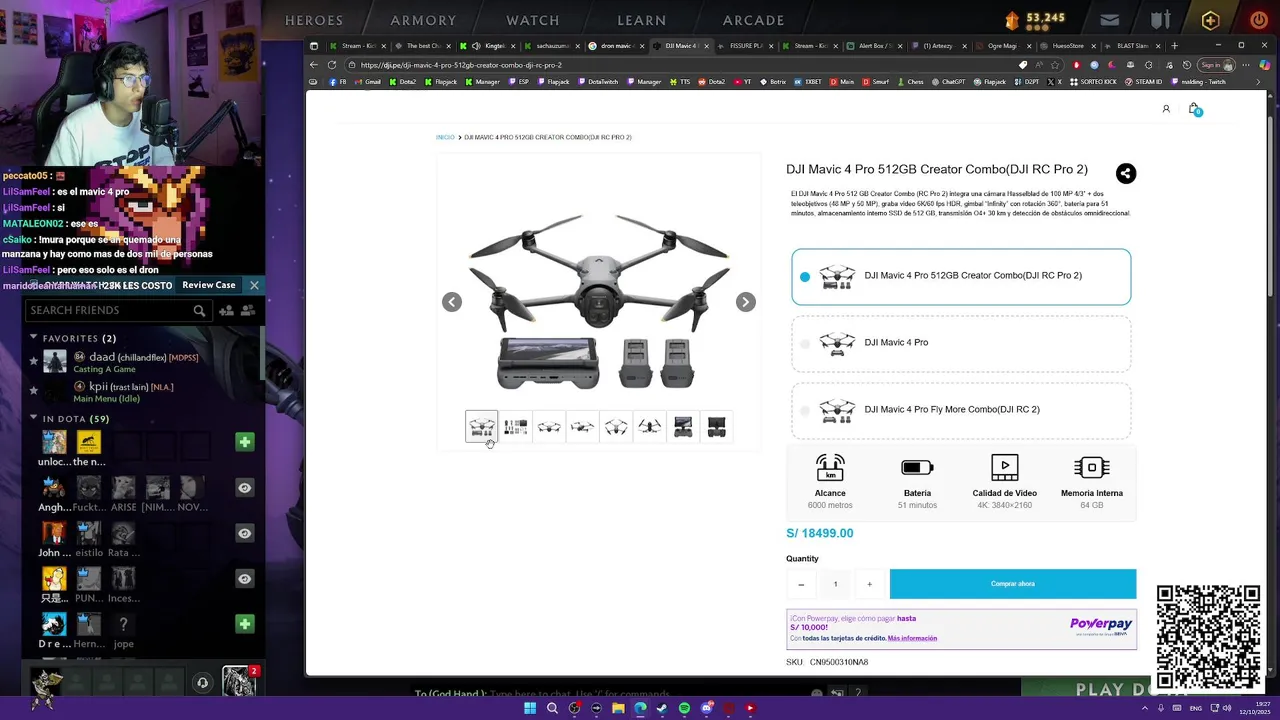Open Edge browser from the taskbar
The width and height of the screenshot is (1280, 720).
[640, 708]
